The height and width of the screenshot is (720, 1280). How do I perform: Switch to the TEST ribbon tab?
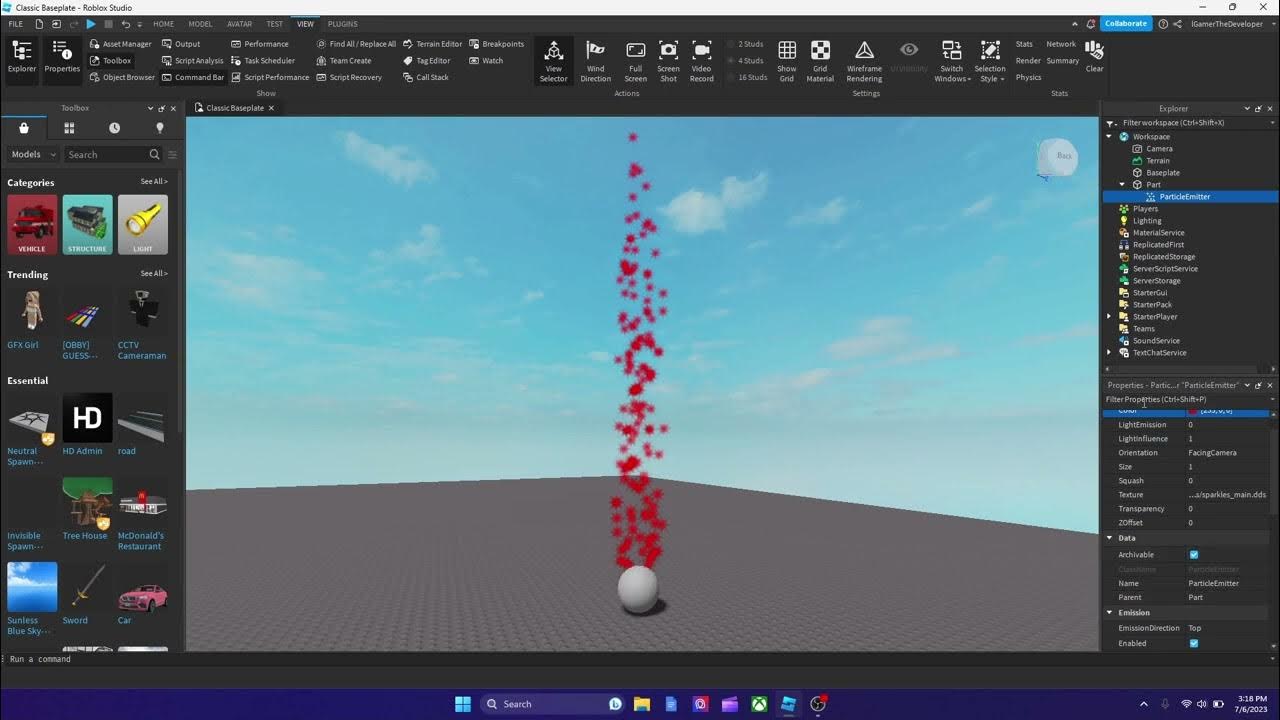tap(274, 24)
